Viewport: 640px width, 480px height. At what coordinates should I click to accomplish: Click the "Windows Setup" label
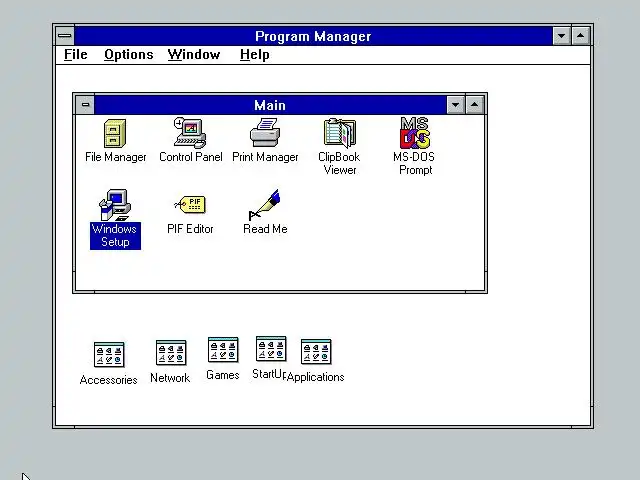click(x=115, y=236)
